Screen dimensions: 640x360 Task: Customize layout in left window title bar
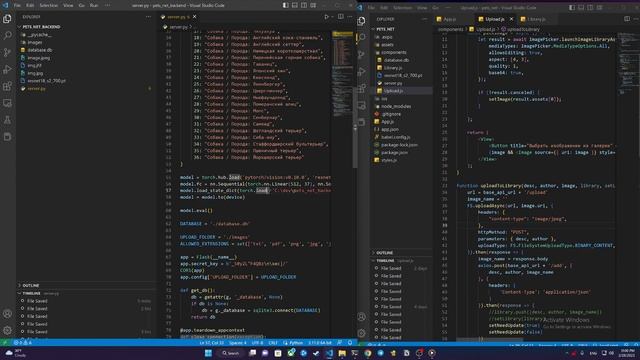pyautogui.click(x=313, y=5)
